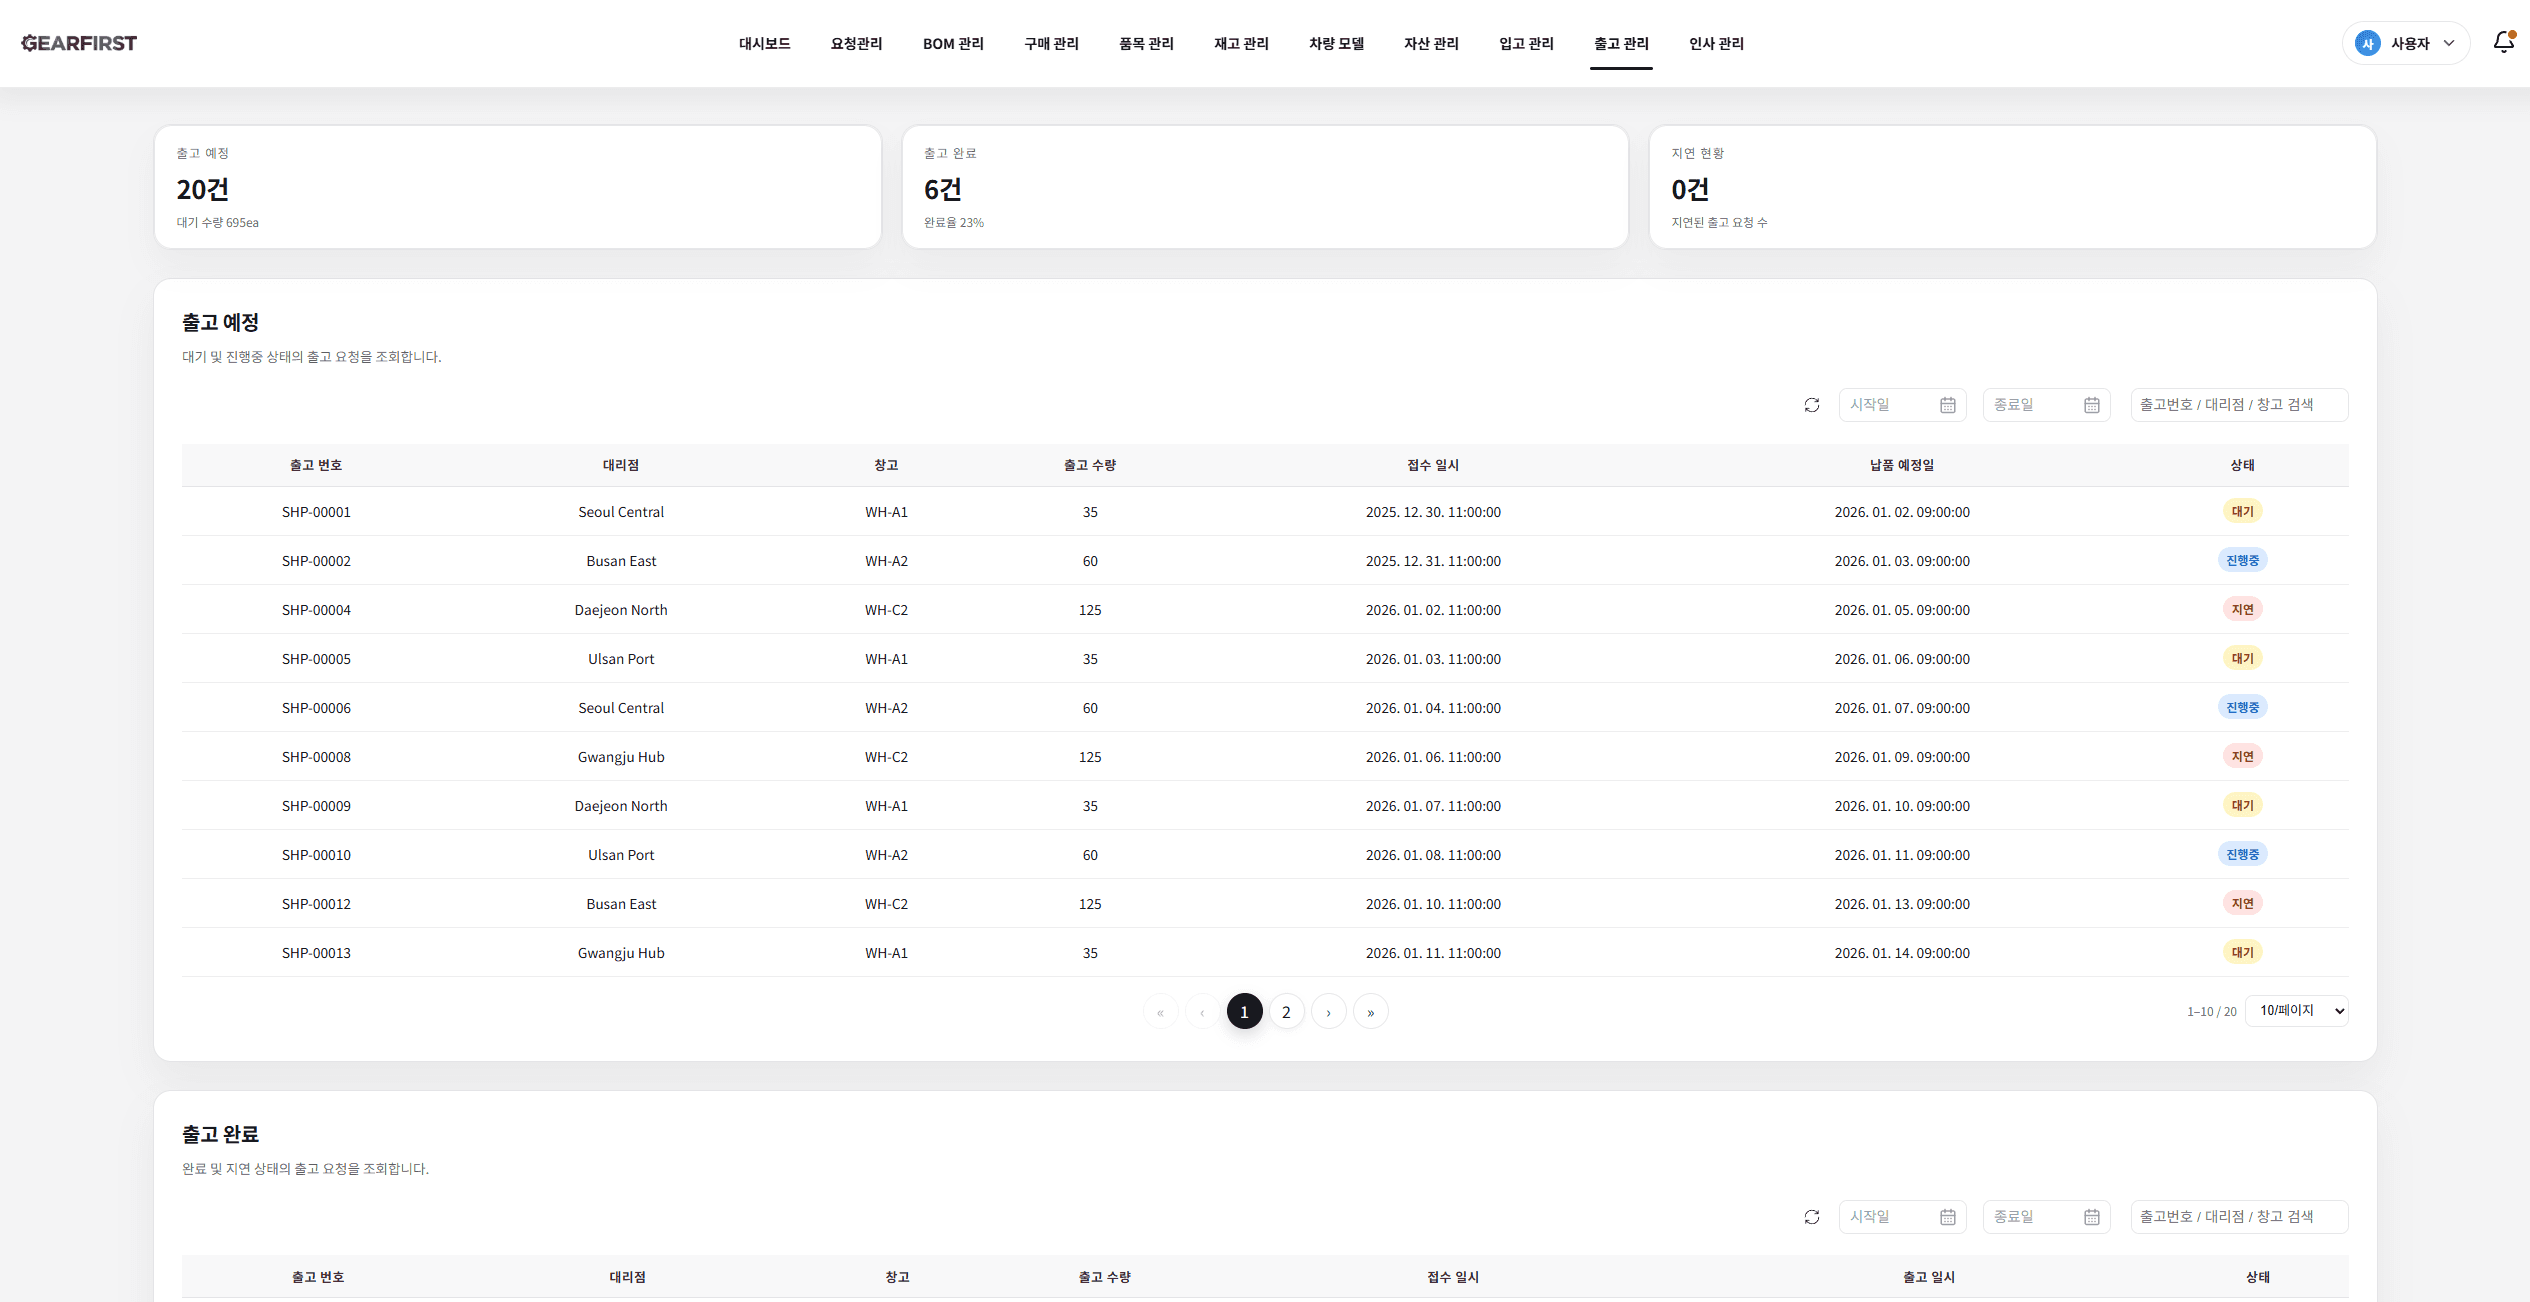Go to page 2
The image size is (2530, 1302).
[x=1286, y=1012]
